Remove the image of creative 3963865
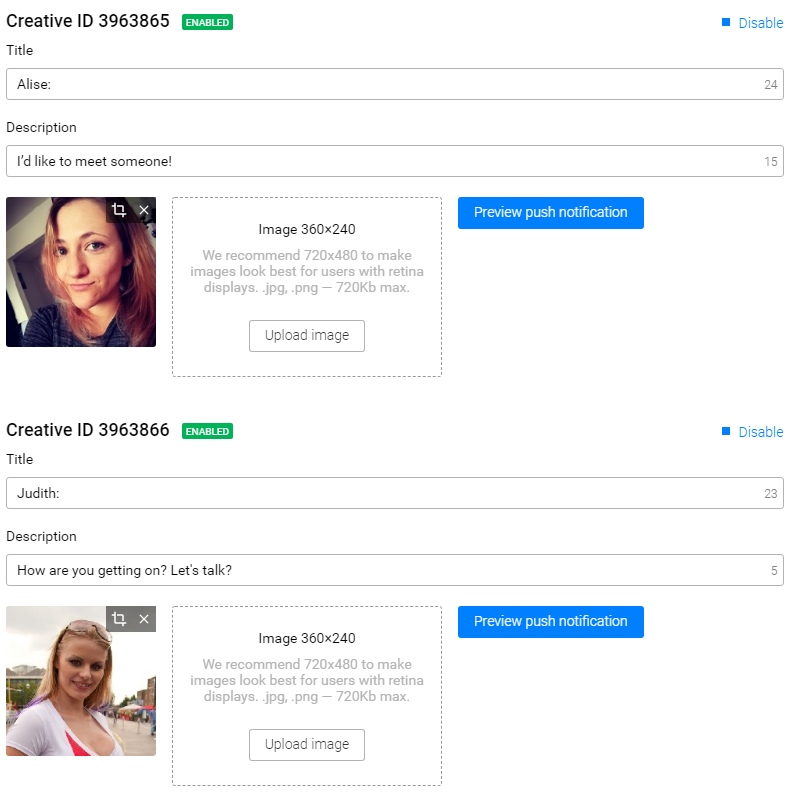The height and width of the screenshot is (797, 791). click(144, 210)
